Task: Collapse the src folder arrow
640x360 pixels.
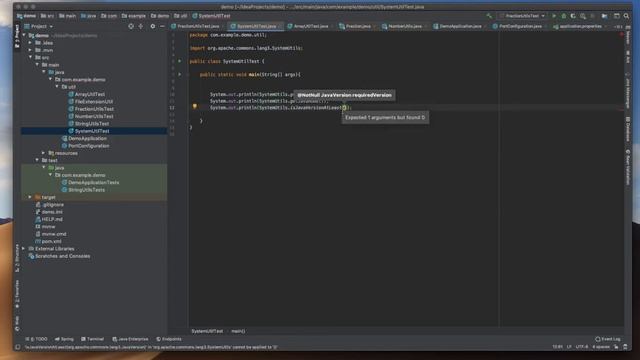Action: tap(30, 58)
